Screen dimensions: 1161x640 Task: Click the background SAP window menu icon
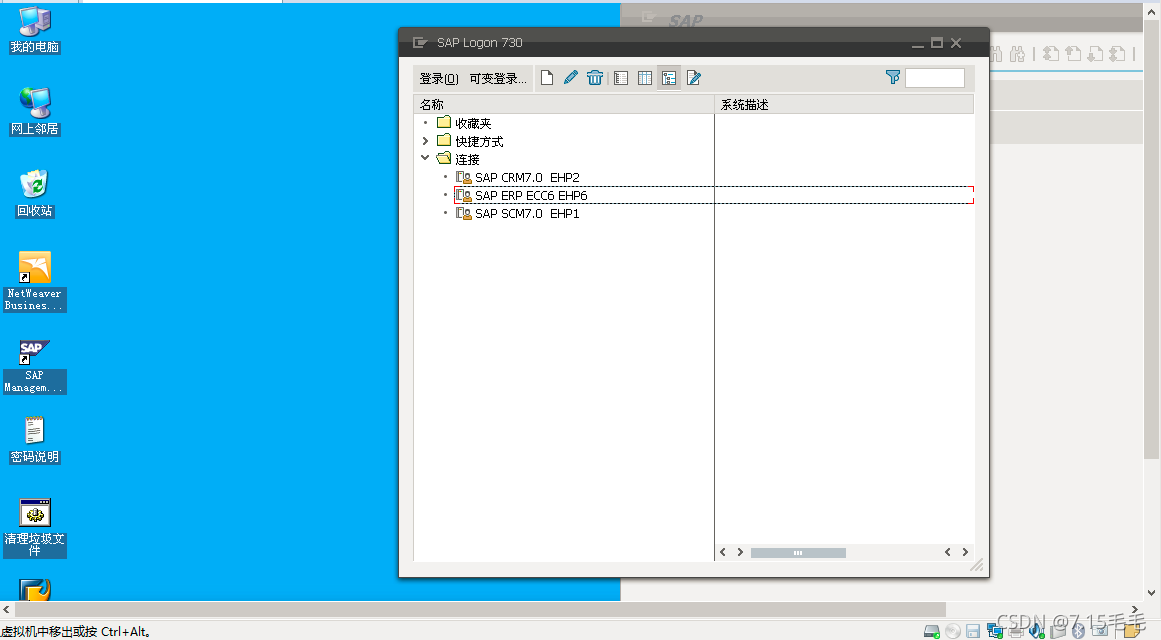[649, 17]
